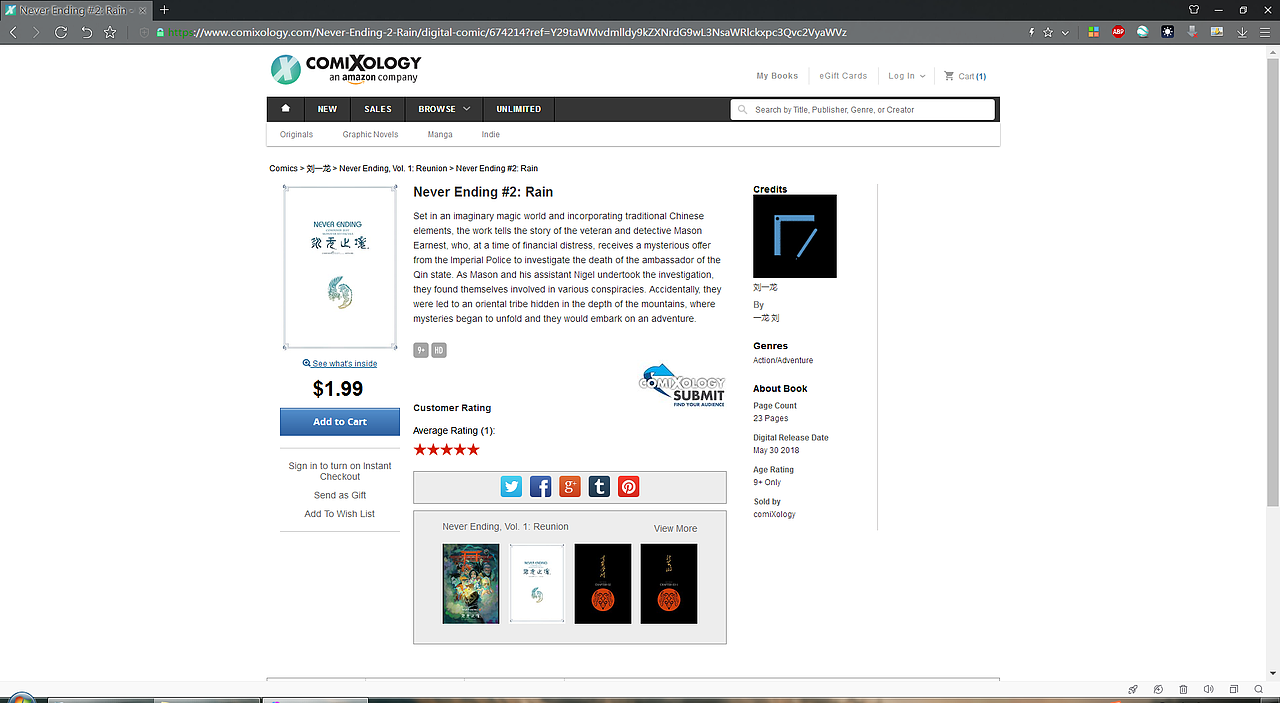Open a new browser tab
Screen dimensions: 1280x703
tap(164, 10)
